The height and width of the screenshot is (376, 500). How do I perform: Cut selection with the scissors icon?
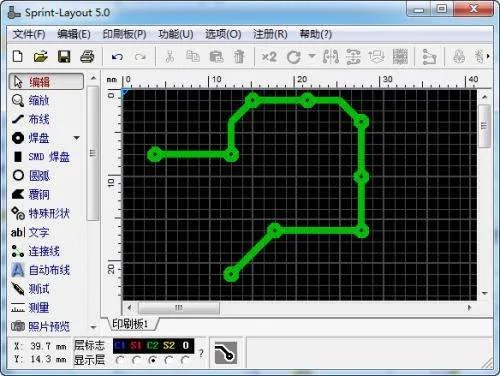(170, 57)
